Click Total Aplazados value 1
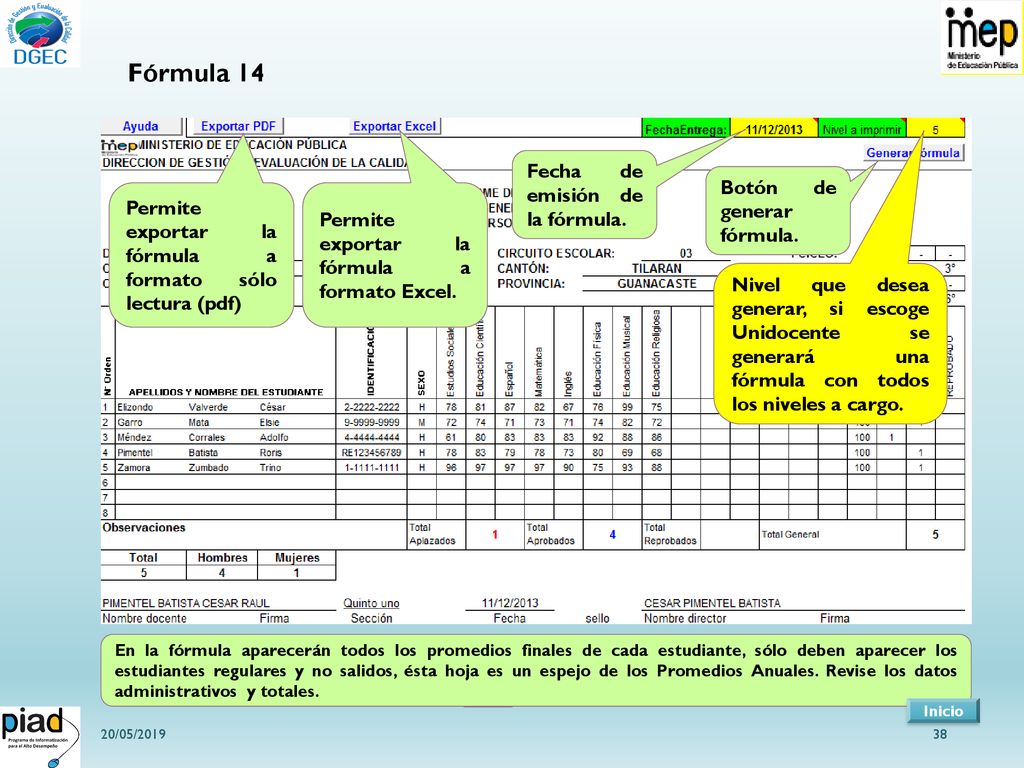 click(495, 534)
